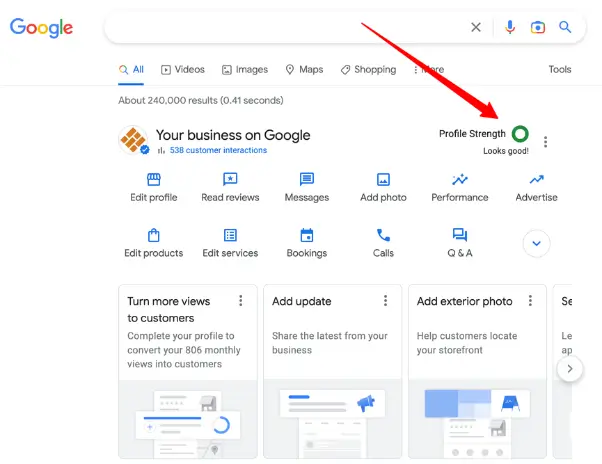Open search Tools
The height and width of the screenshot is (464, 602).
coord(559,69)
